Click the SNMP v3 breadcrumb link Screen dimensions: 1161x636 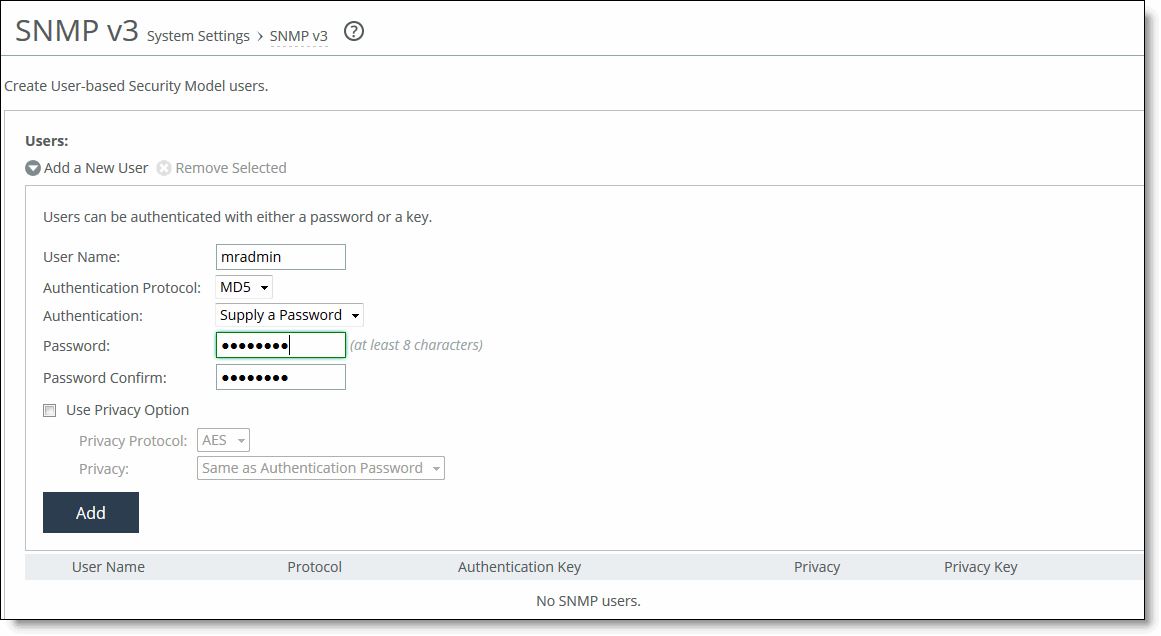[x=298, y=36]
